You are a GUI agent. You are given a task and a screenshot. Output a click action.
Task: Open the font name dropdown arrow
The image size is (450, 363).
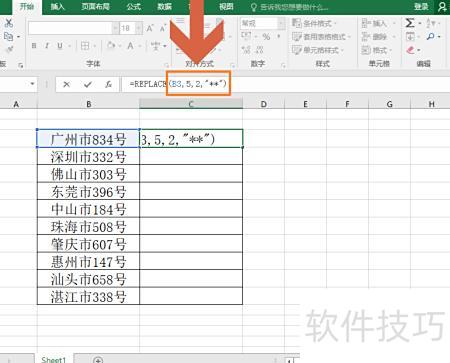tap(115, 28)
